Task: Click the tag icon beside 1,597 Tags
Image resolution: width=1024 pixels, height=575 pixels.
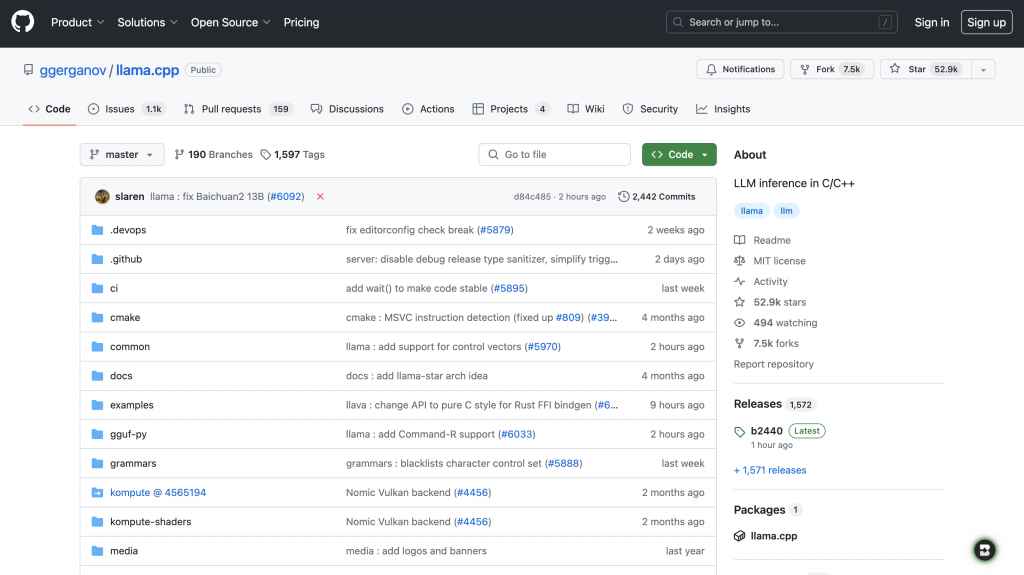Action: pos(265,154)
